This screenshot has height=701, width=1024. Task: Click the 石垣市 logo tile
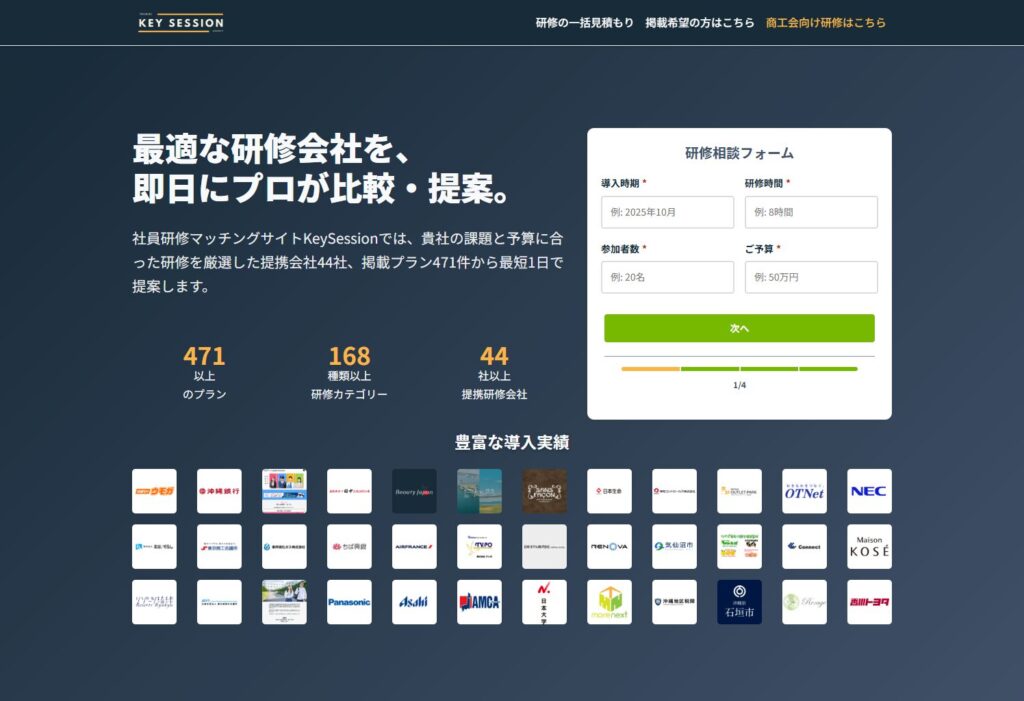739,602
